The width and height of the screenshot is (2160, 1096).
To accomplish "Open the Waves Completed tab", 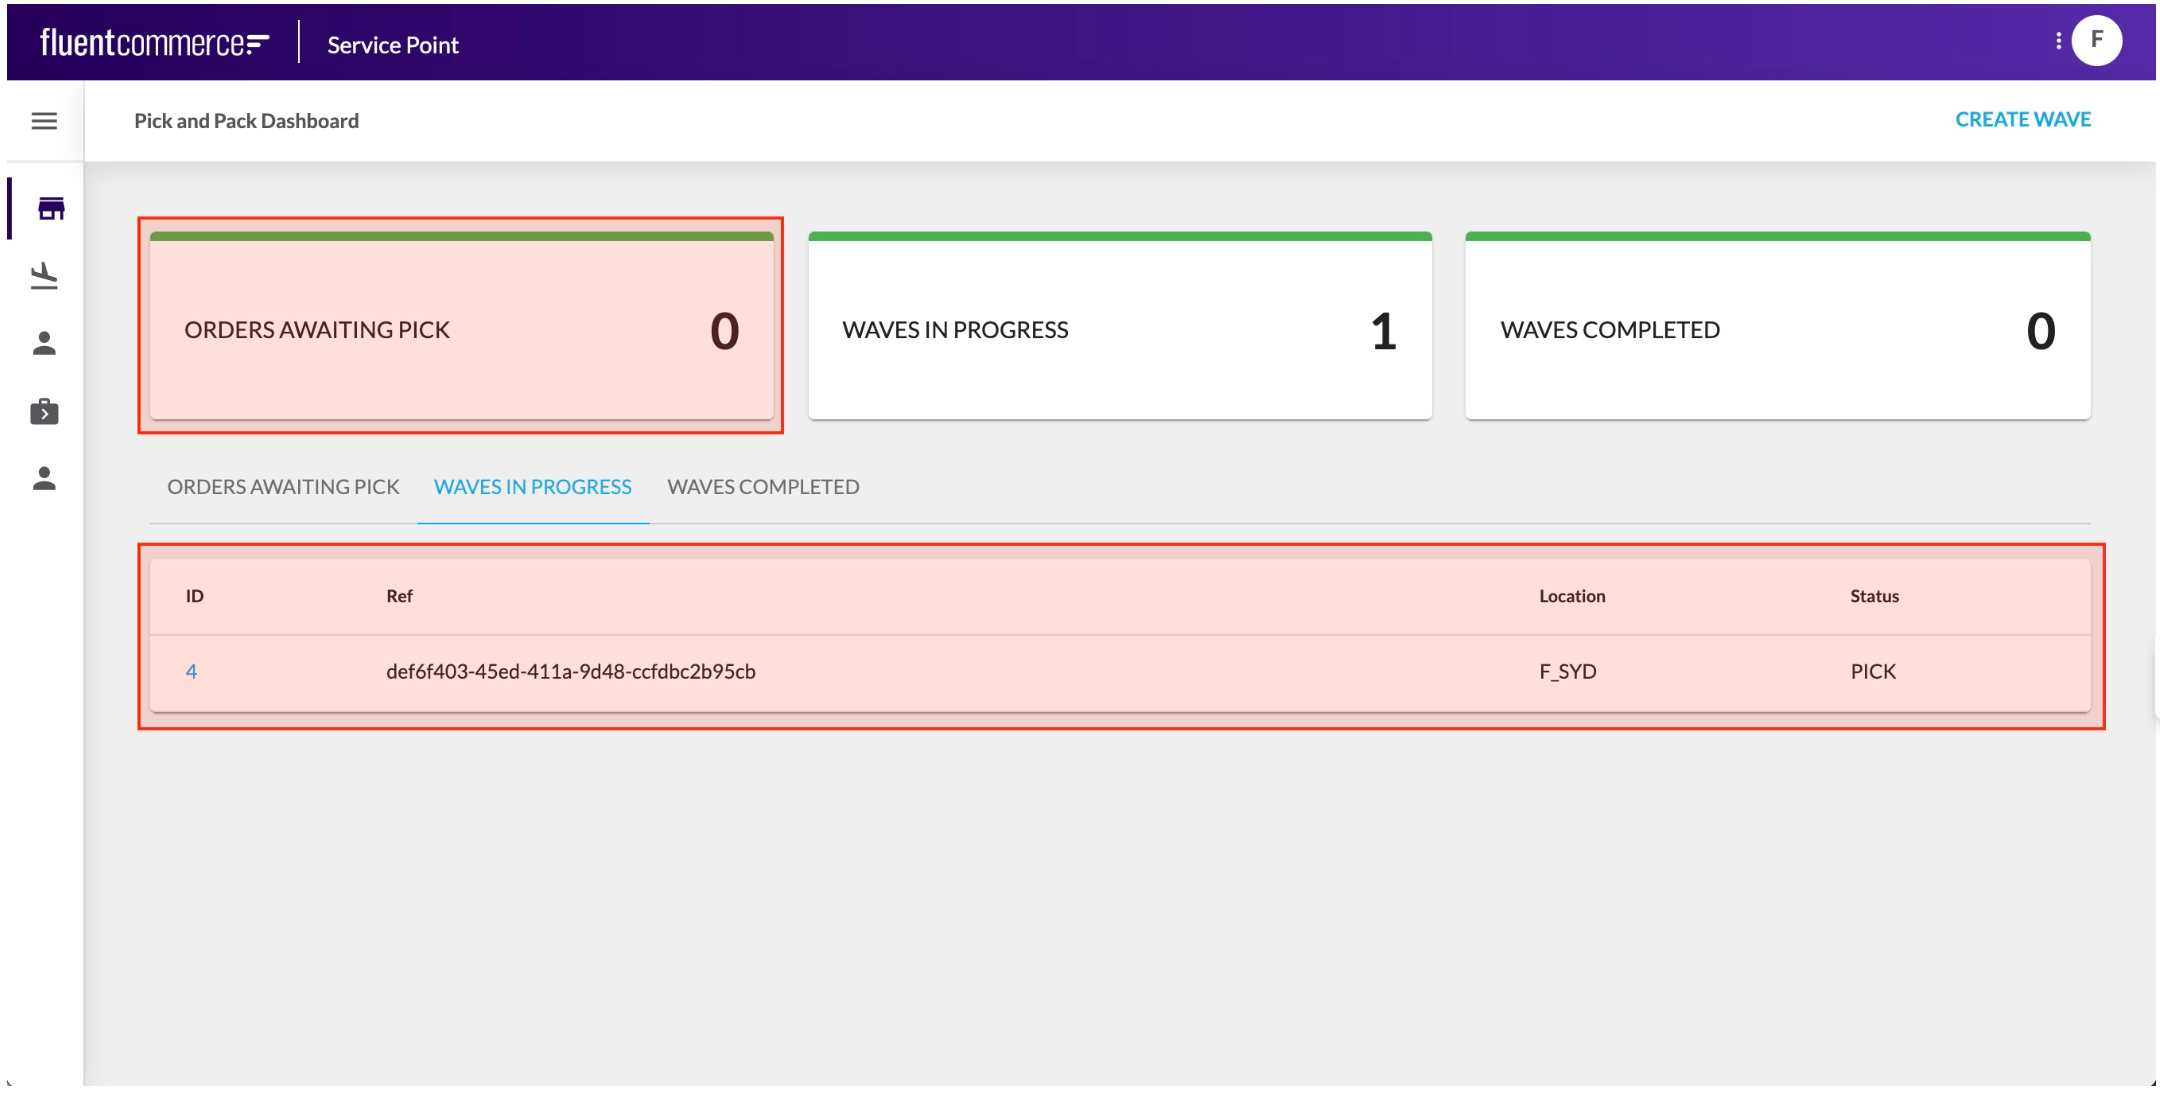I will point(763,487).
